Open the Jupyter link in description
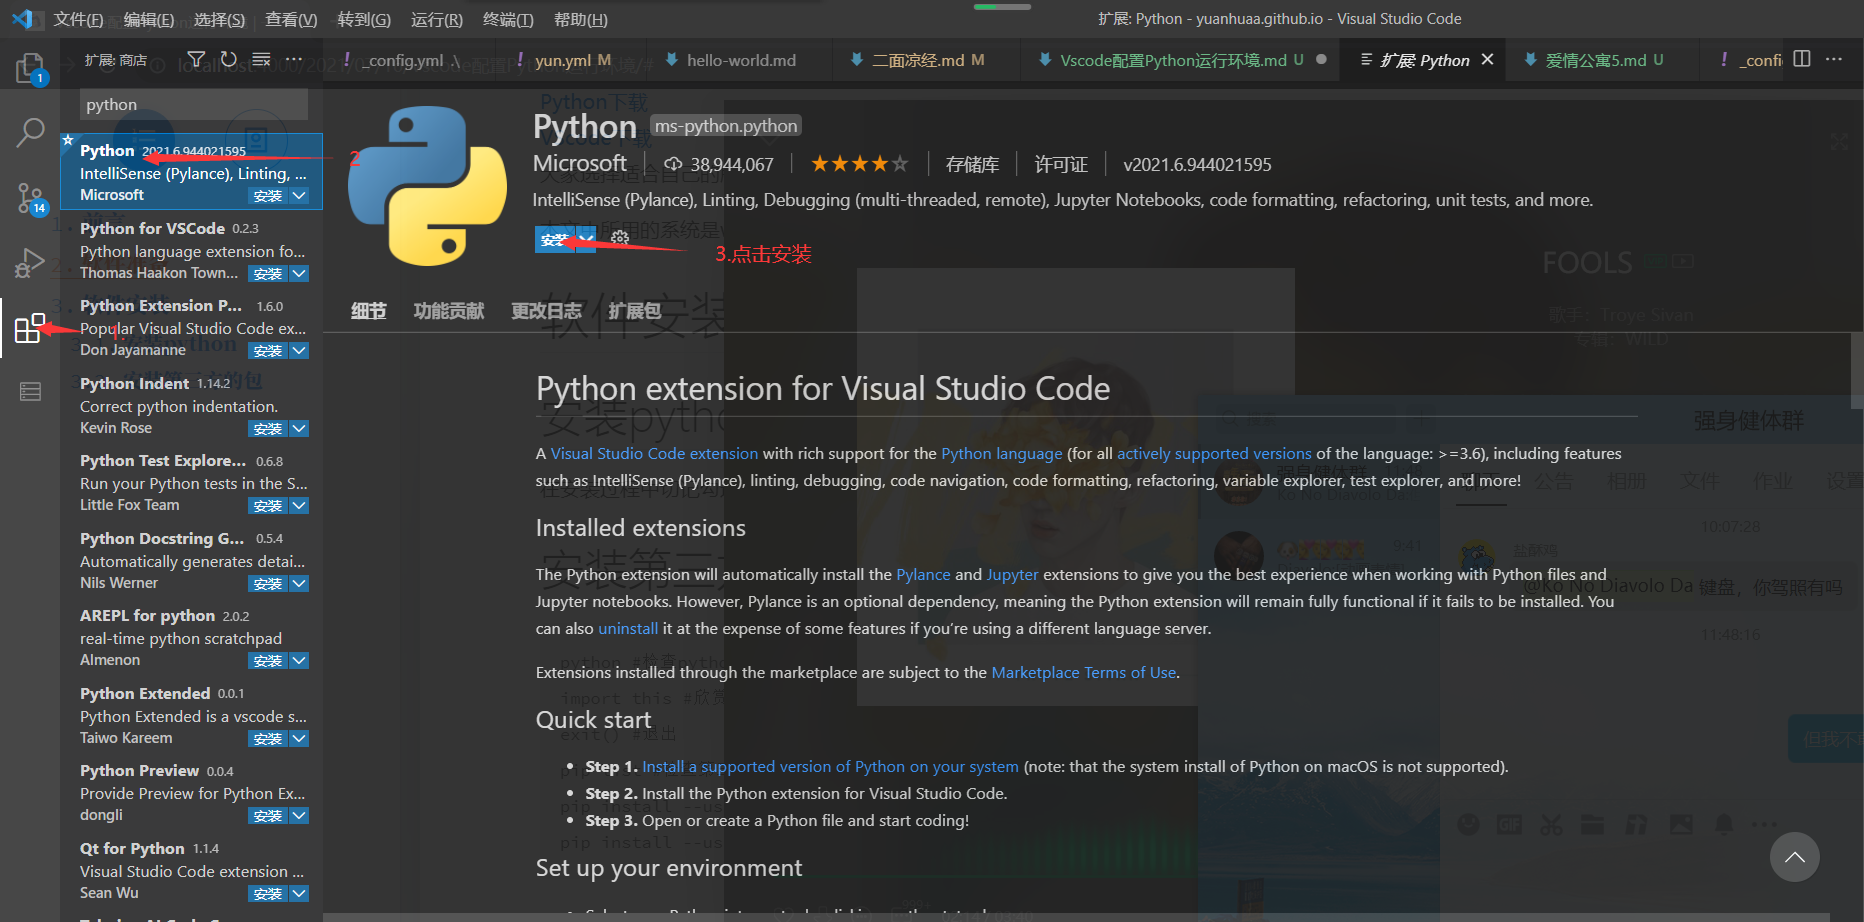Image resolution: width=1864 pixels, height=922 pixels. point(1012,575)
